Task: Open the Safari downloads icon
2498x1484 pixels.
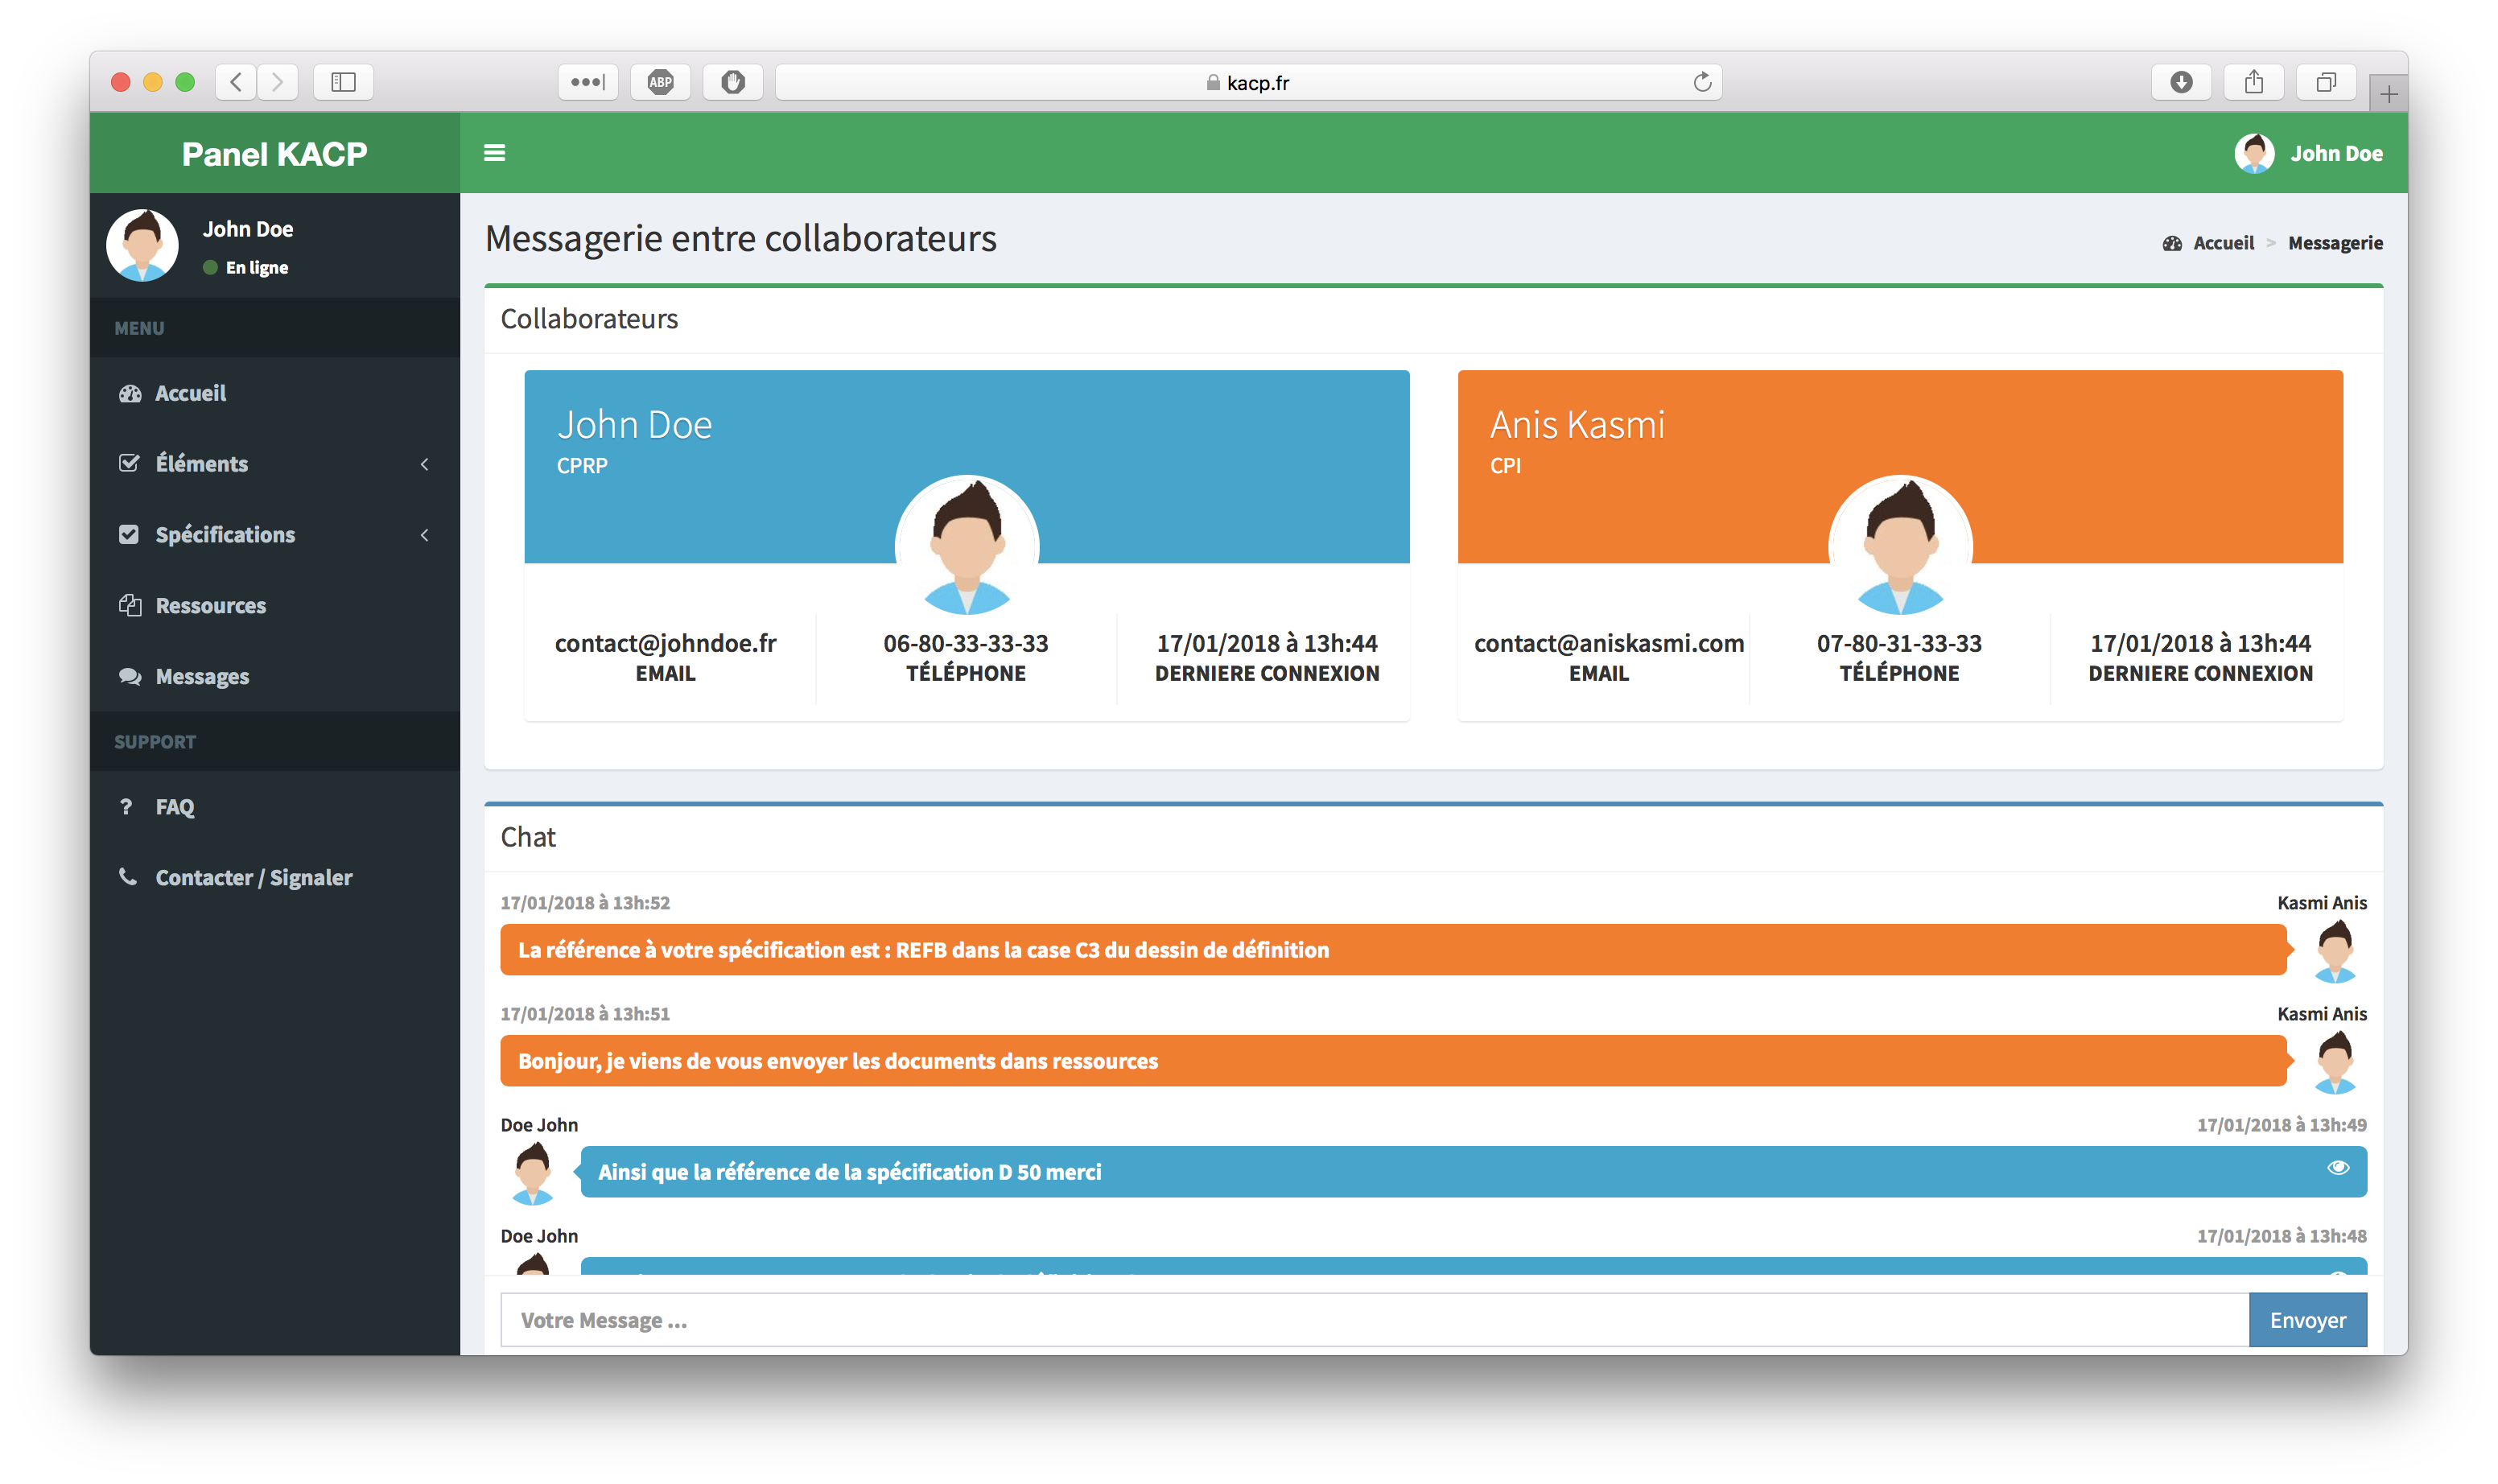Action: (x=2181, y=82)
